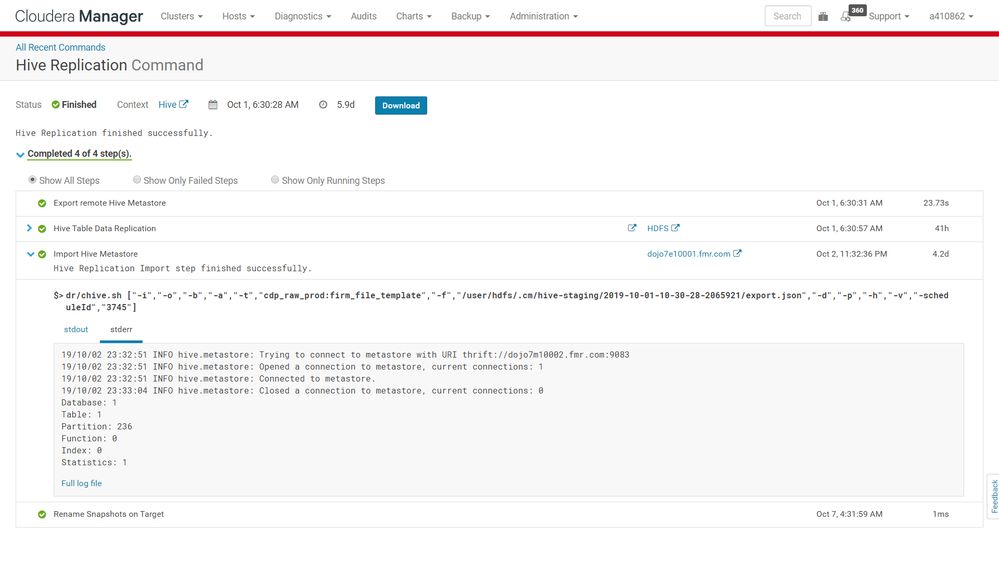Open the Administration dropdown menu

point(543,17)
